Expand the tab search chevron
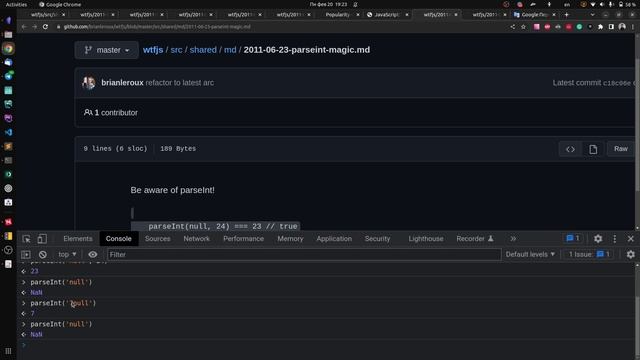 pos(592,15)
